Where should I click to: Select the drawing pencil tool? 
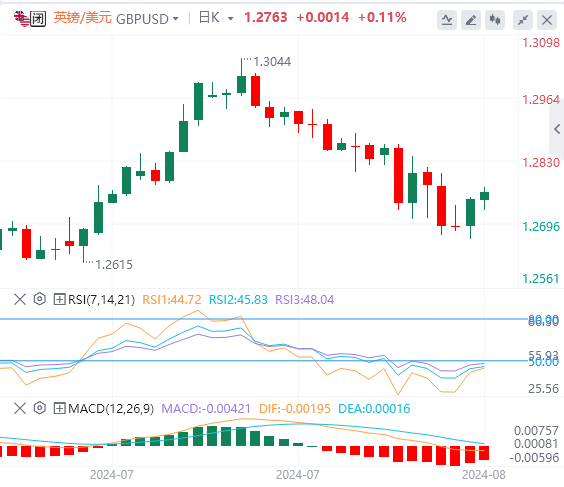tap(471, 20)
